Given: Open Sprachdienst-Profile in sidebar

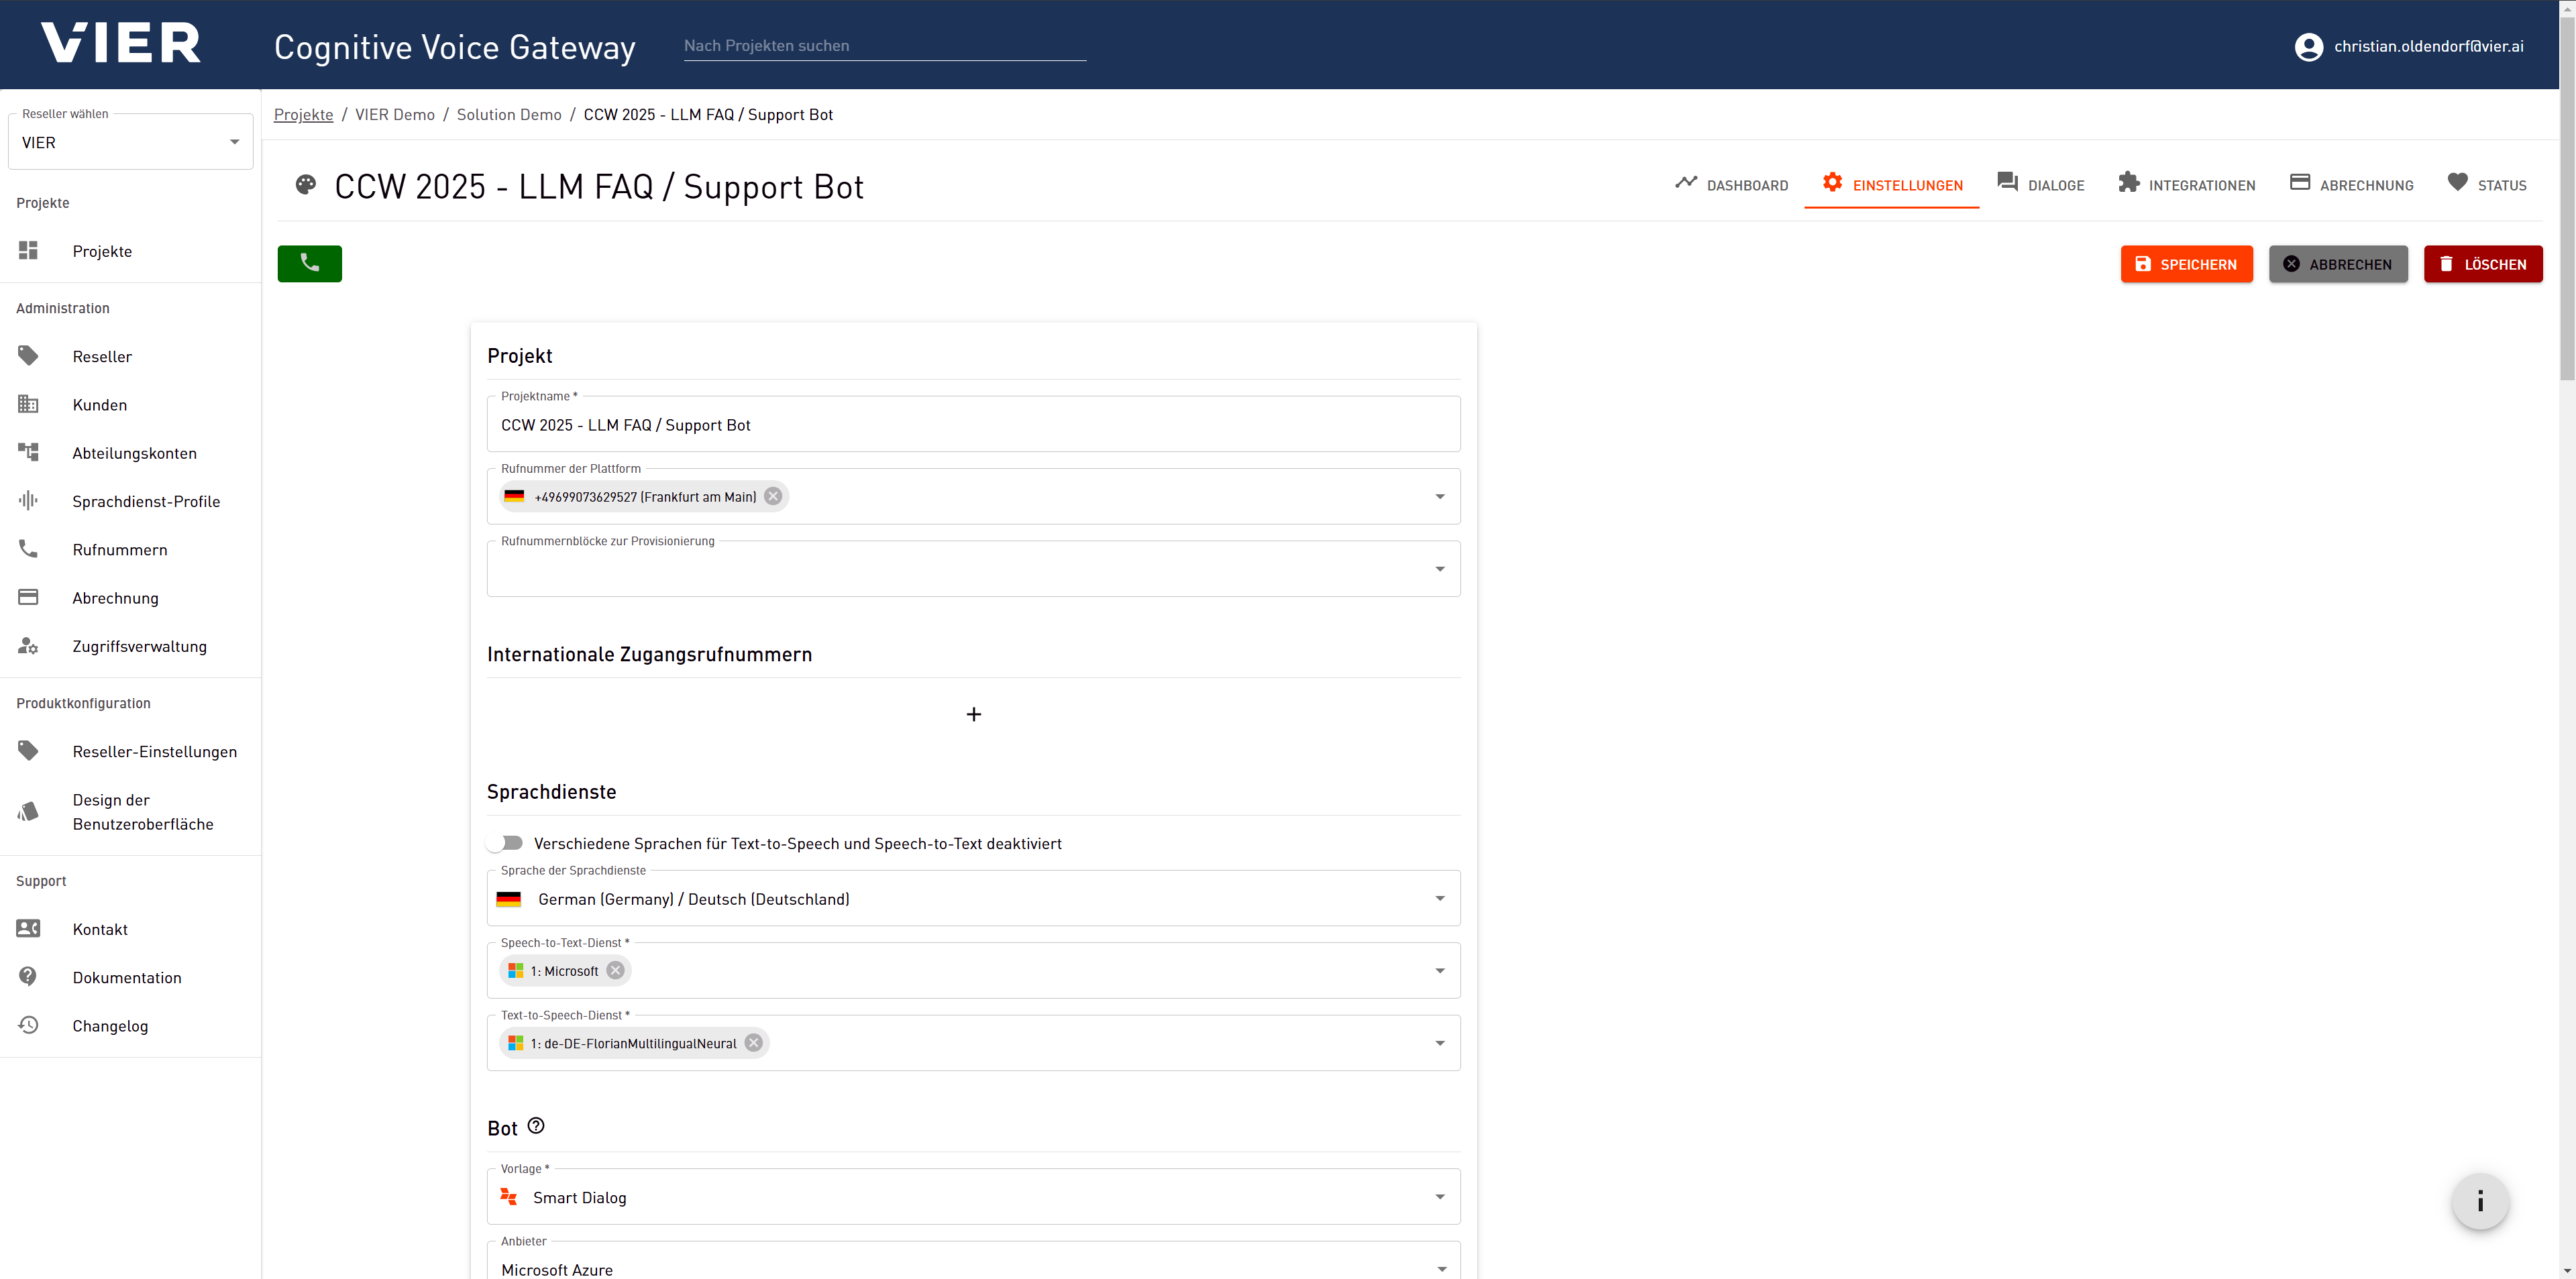Looking at the screenshot, I should (x=146, y=501).
